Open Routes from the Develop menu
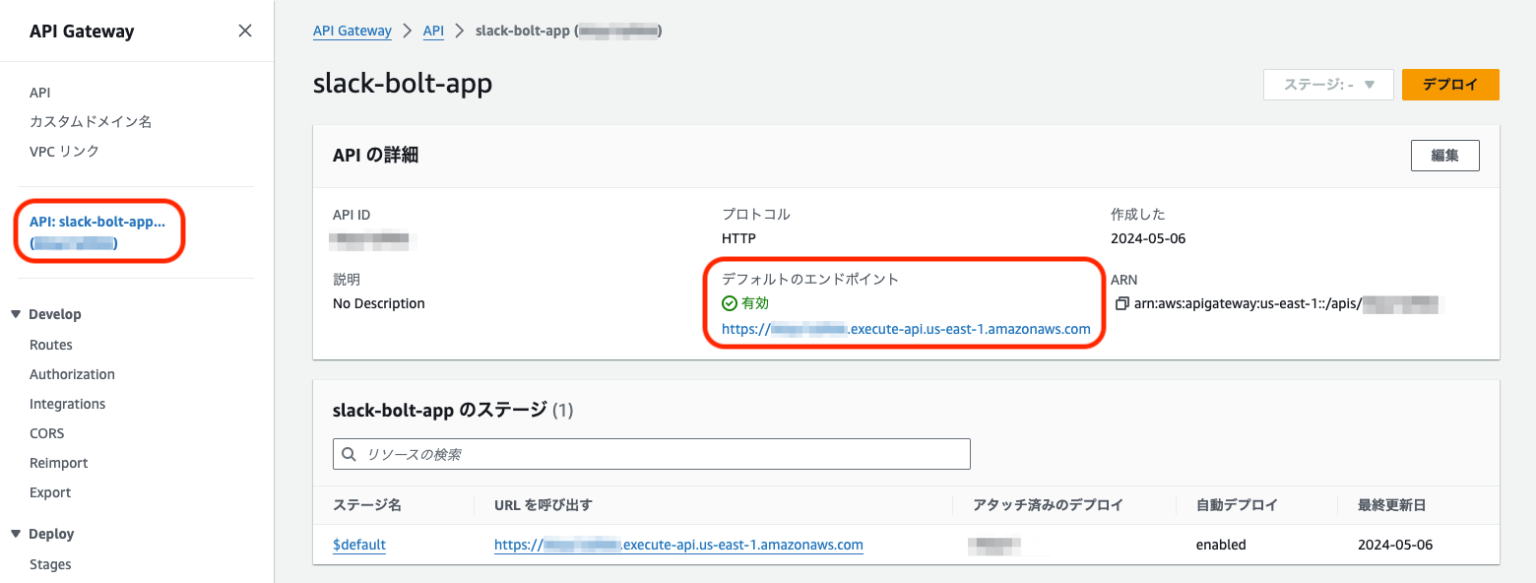 point(50,344)
